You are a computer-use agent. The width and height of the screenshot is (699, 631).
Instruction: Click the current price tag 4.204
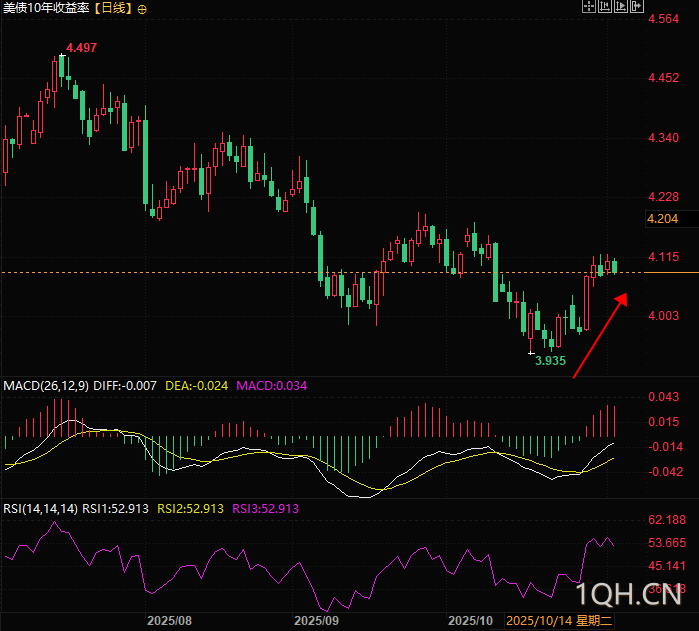click(x=662, y=218)
